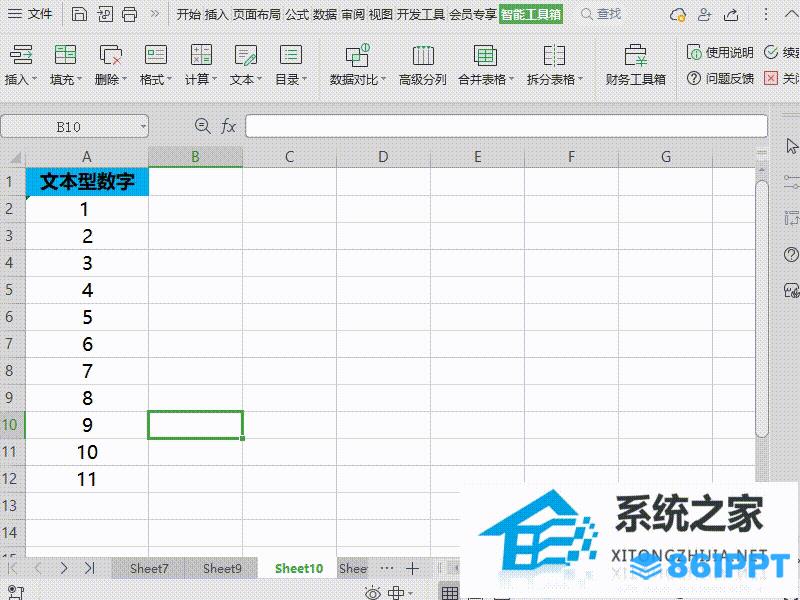Viewport: 800px width, 600px height.
Task: Expand the 数据对比 dropdown
Action: pos(357,79)
